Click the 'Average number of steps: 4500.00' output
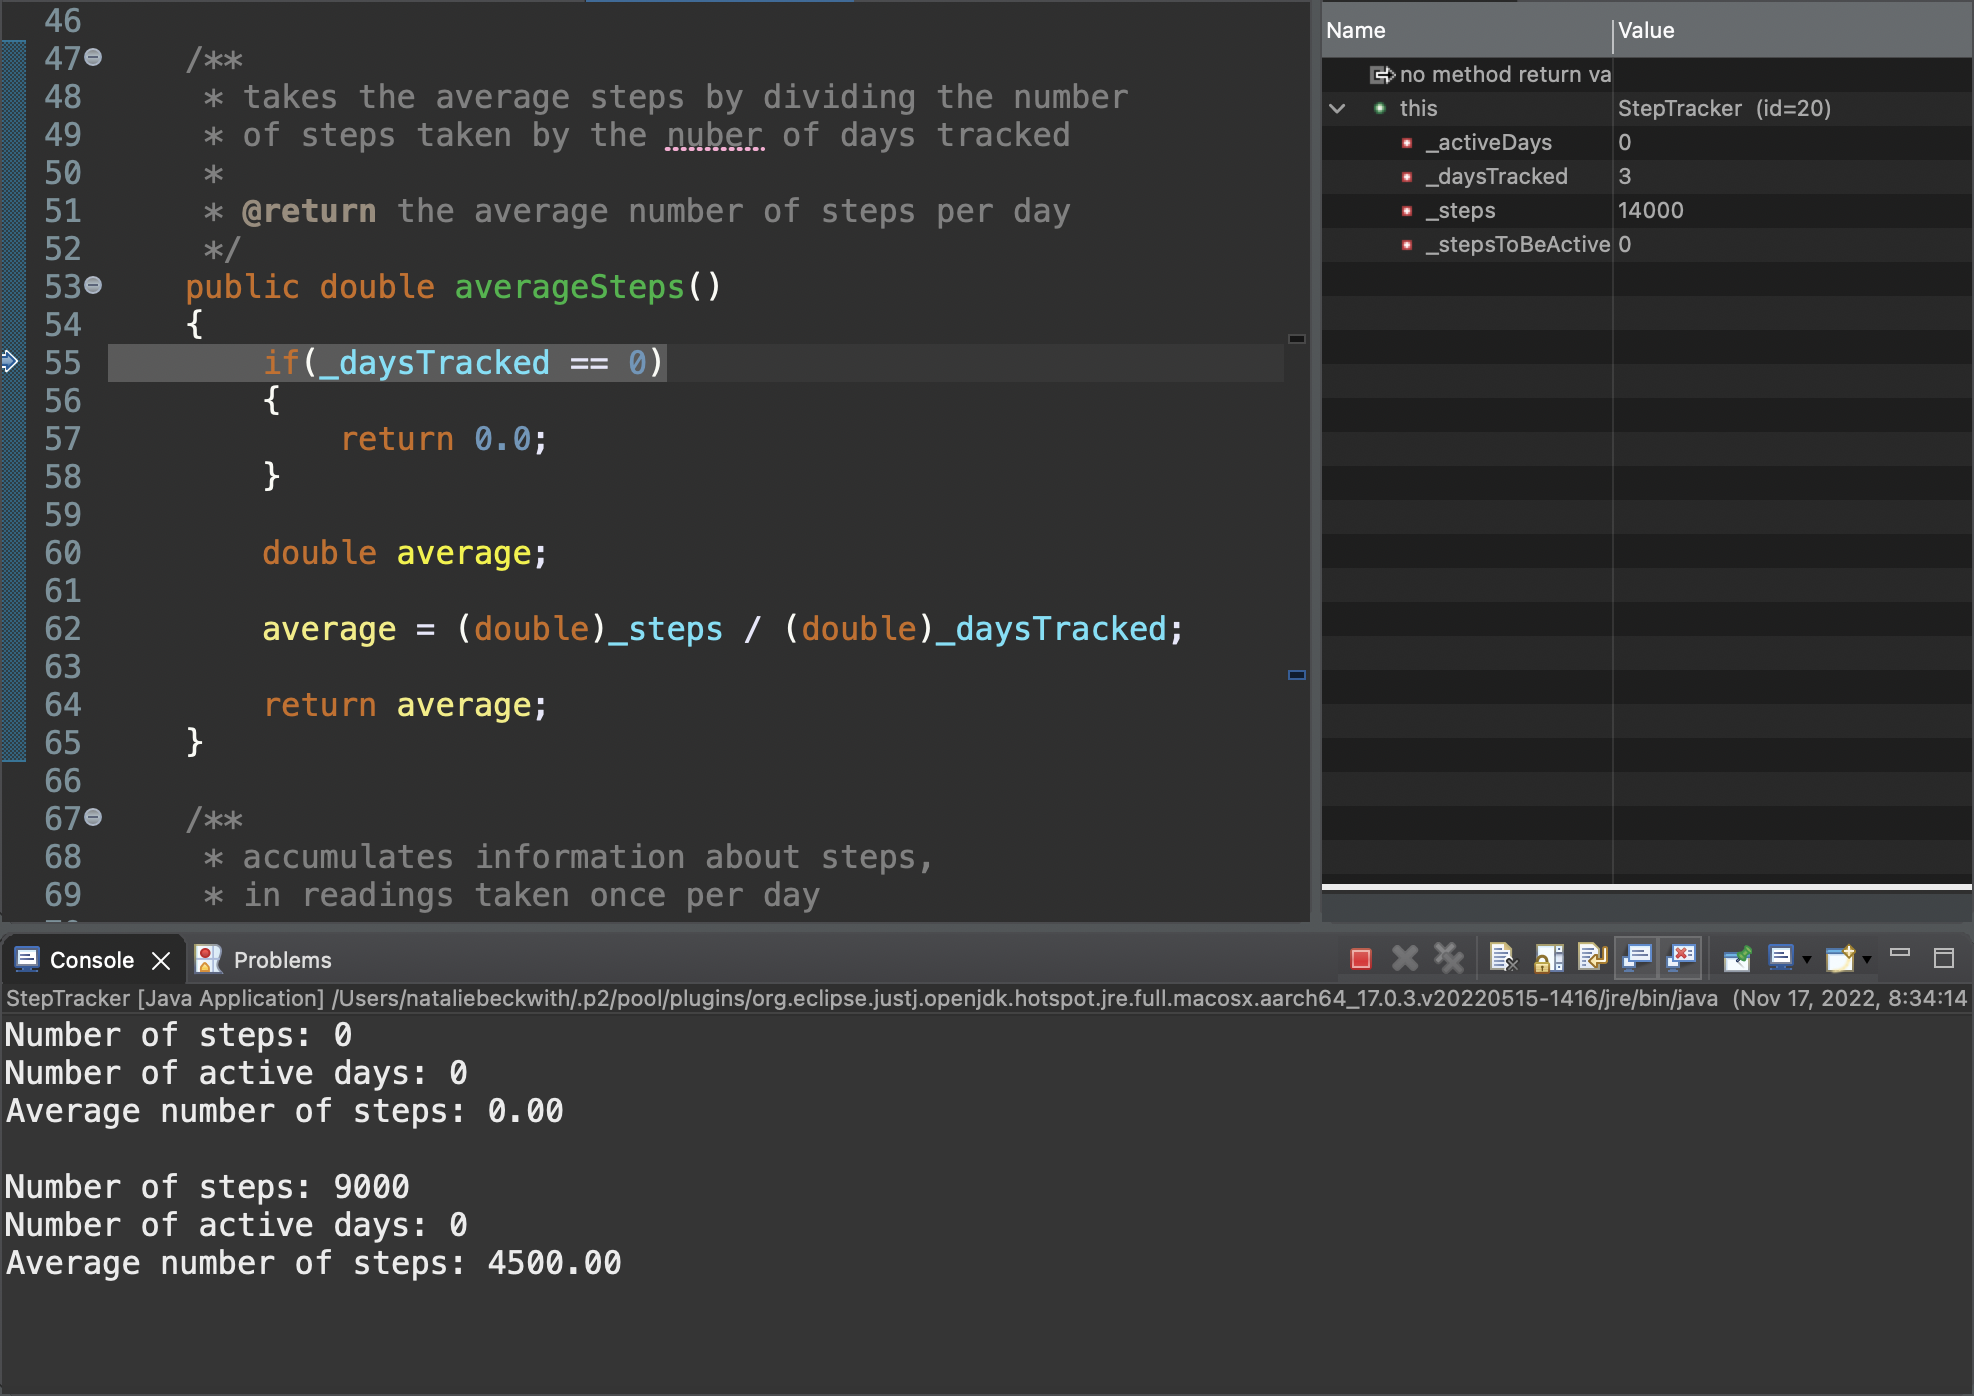 (313, 1263)
